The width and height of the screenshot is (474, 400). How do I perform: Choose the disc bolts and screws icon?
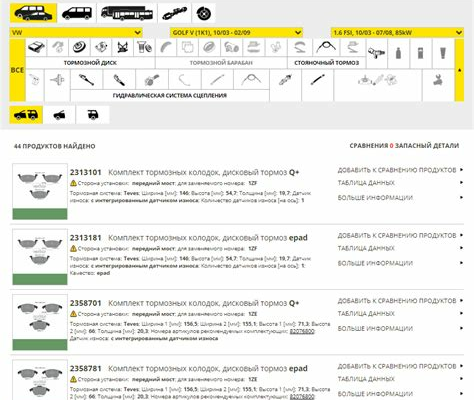coord(144,47)
